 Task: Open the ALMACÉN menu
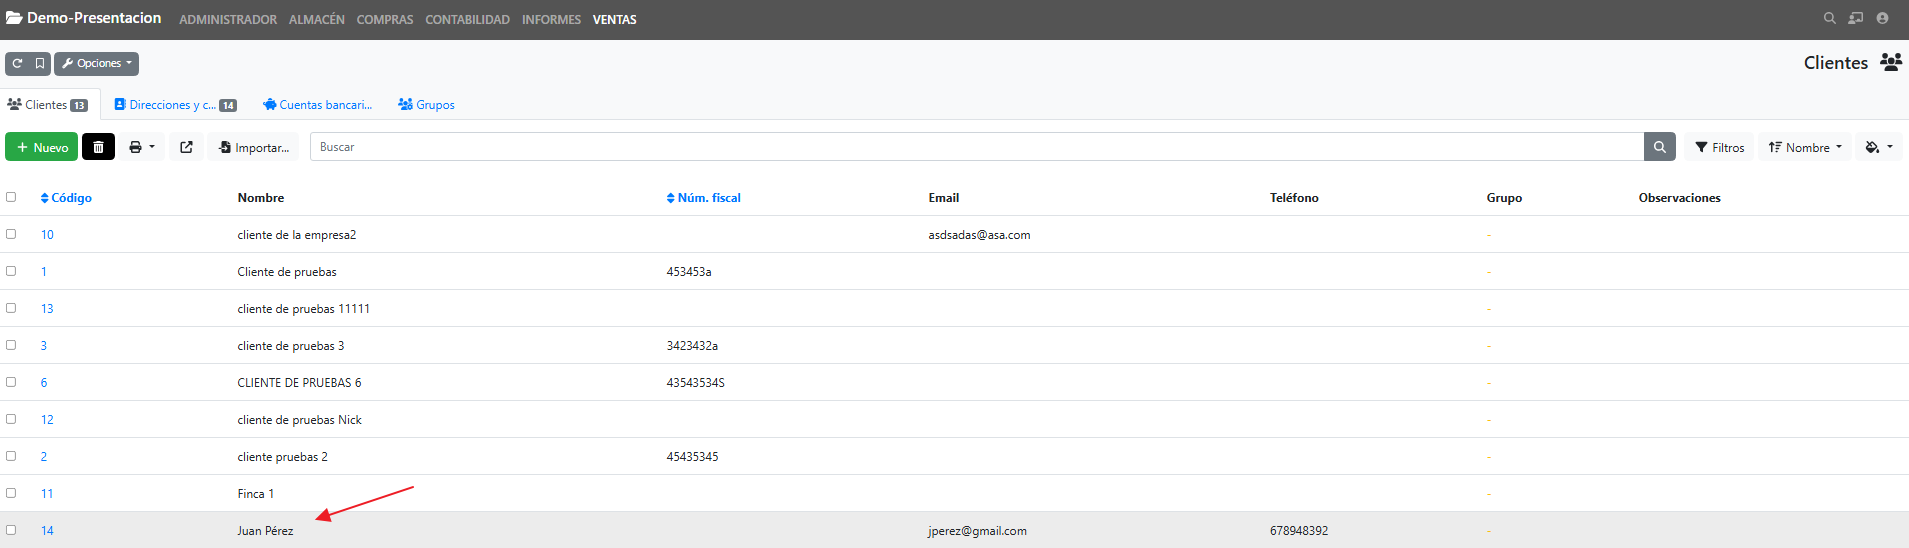click(317, 20)
